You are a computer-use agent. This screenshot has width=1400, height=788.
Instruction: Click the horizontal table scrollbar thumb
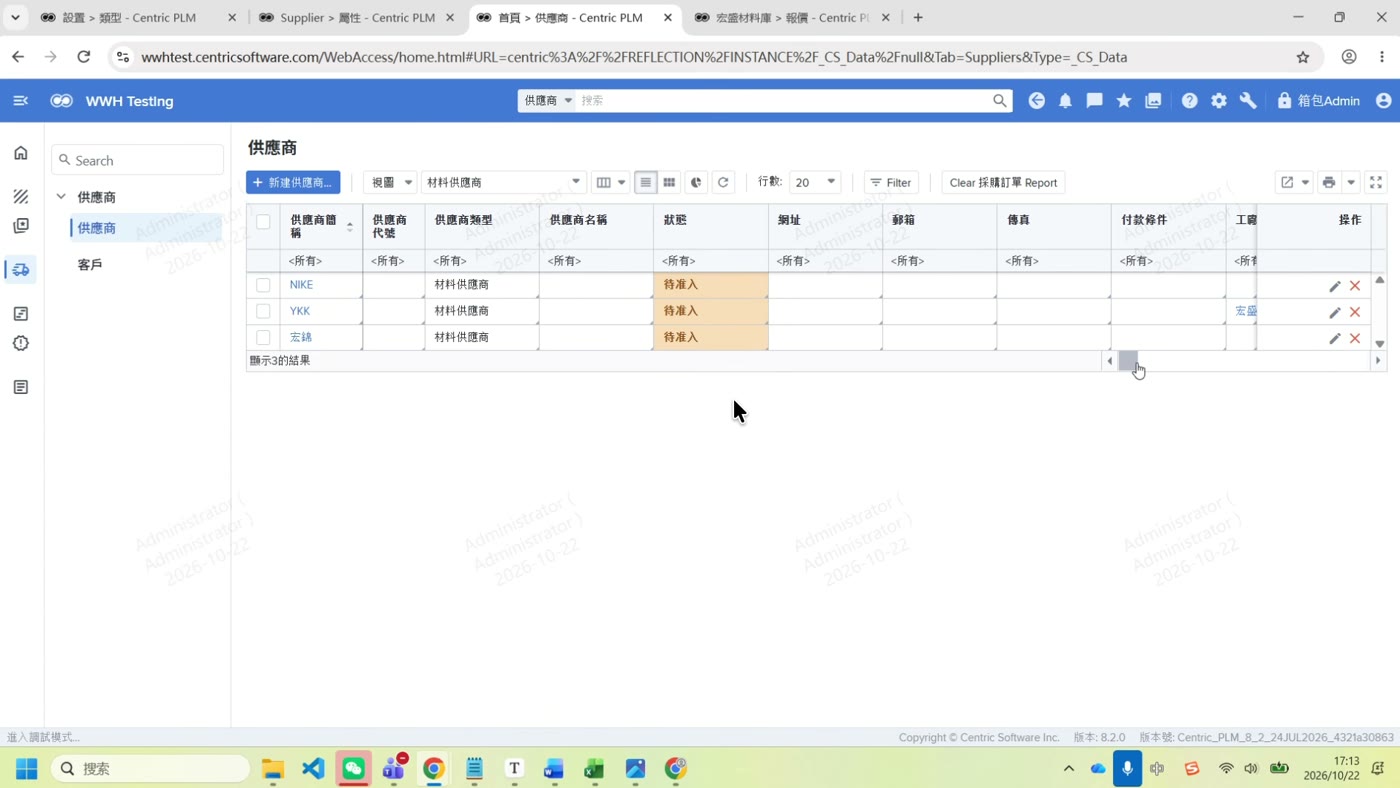coord(1128,361)
